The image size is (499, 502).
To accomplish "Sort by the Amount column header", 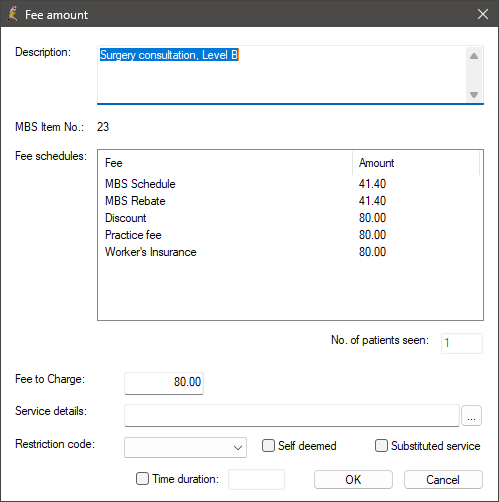I will 416,163.
